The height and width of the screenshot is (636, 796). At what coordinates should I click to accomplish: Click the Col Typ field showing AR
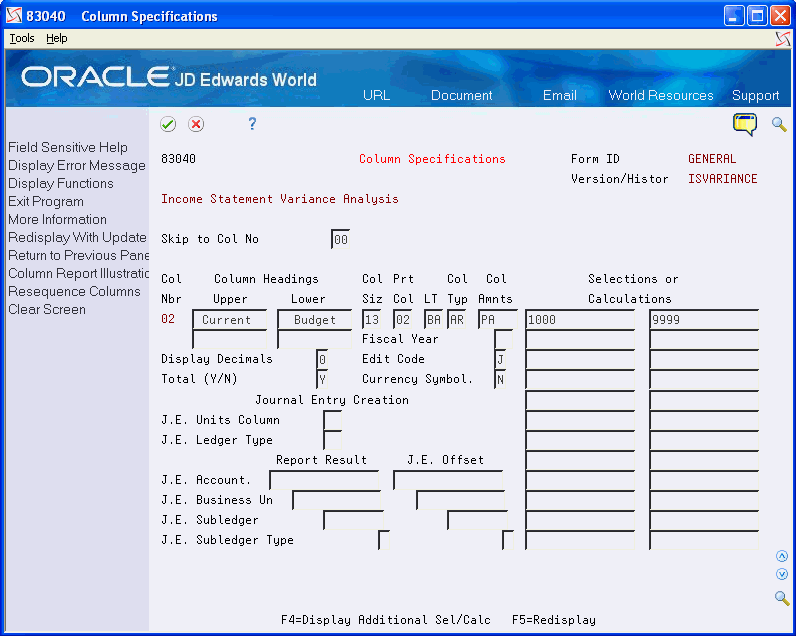point(456,319)
